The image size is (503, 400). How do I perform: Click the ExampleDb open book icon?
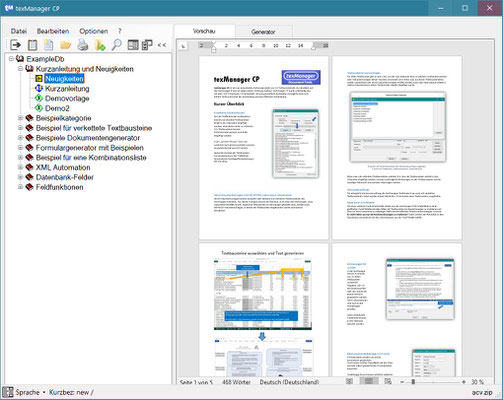[x=20, y=59]
